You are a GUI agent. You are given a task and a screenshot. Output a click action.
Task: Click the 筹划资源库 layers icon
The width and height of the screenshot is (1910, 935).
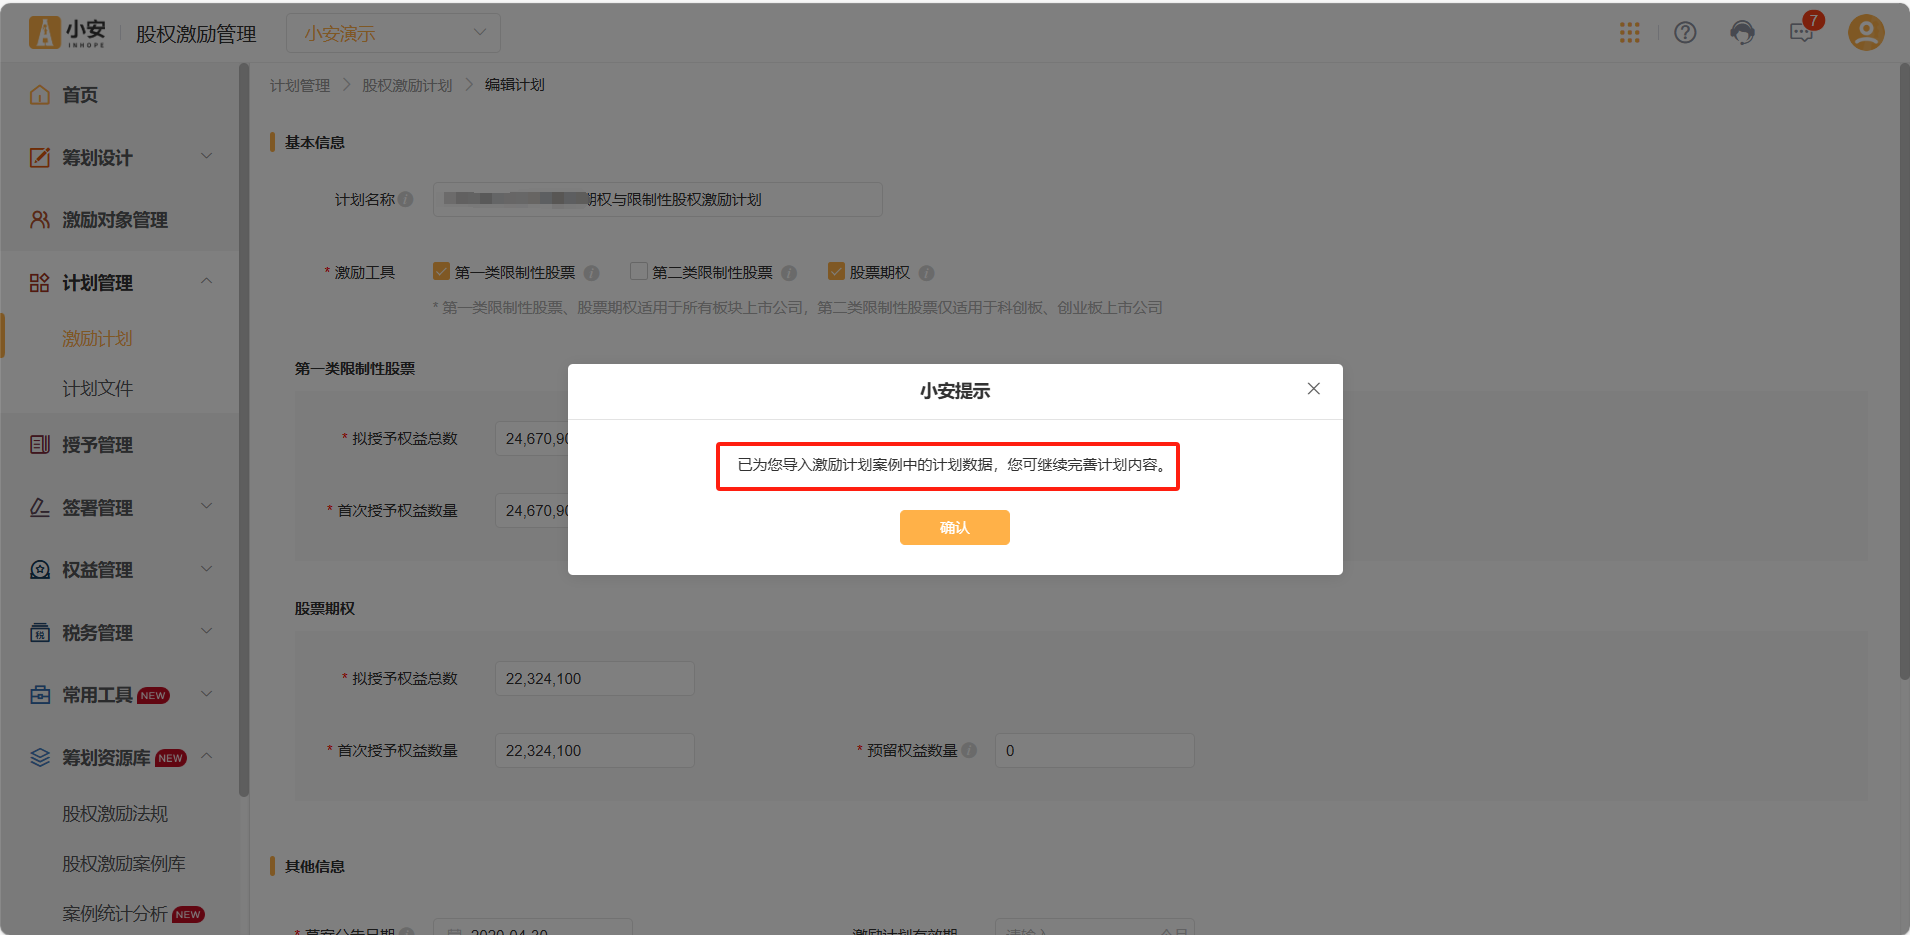(40, 758)
